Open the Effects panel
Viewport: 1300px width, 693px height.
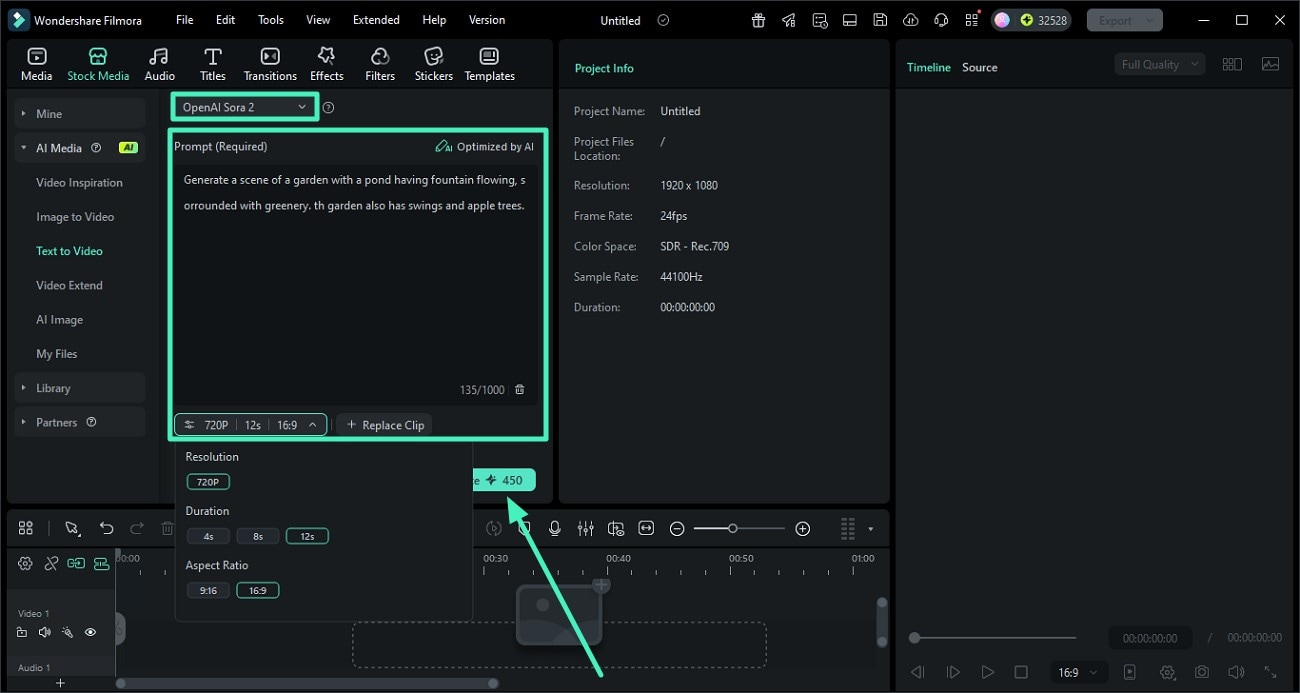(x=326, y=64)
